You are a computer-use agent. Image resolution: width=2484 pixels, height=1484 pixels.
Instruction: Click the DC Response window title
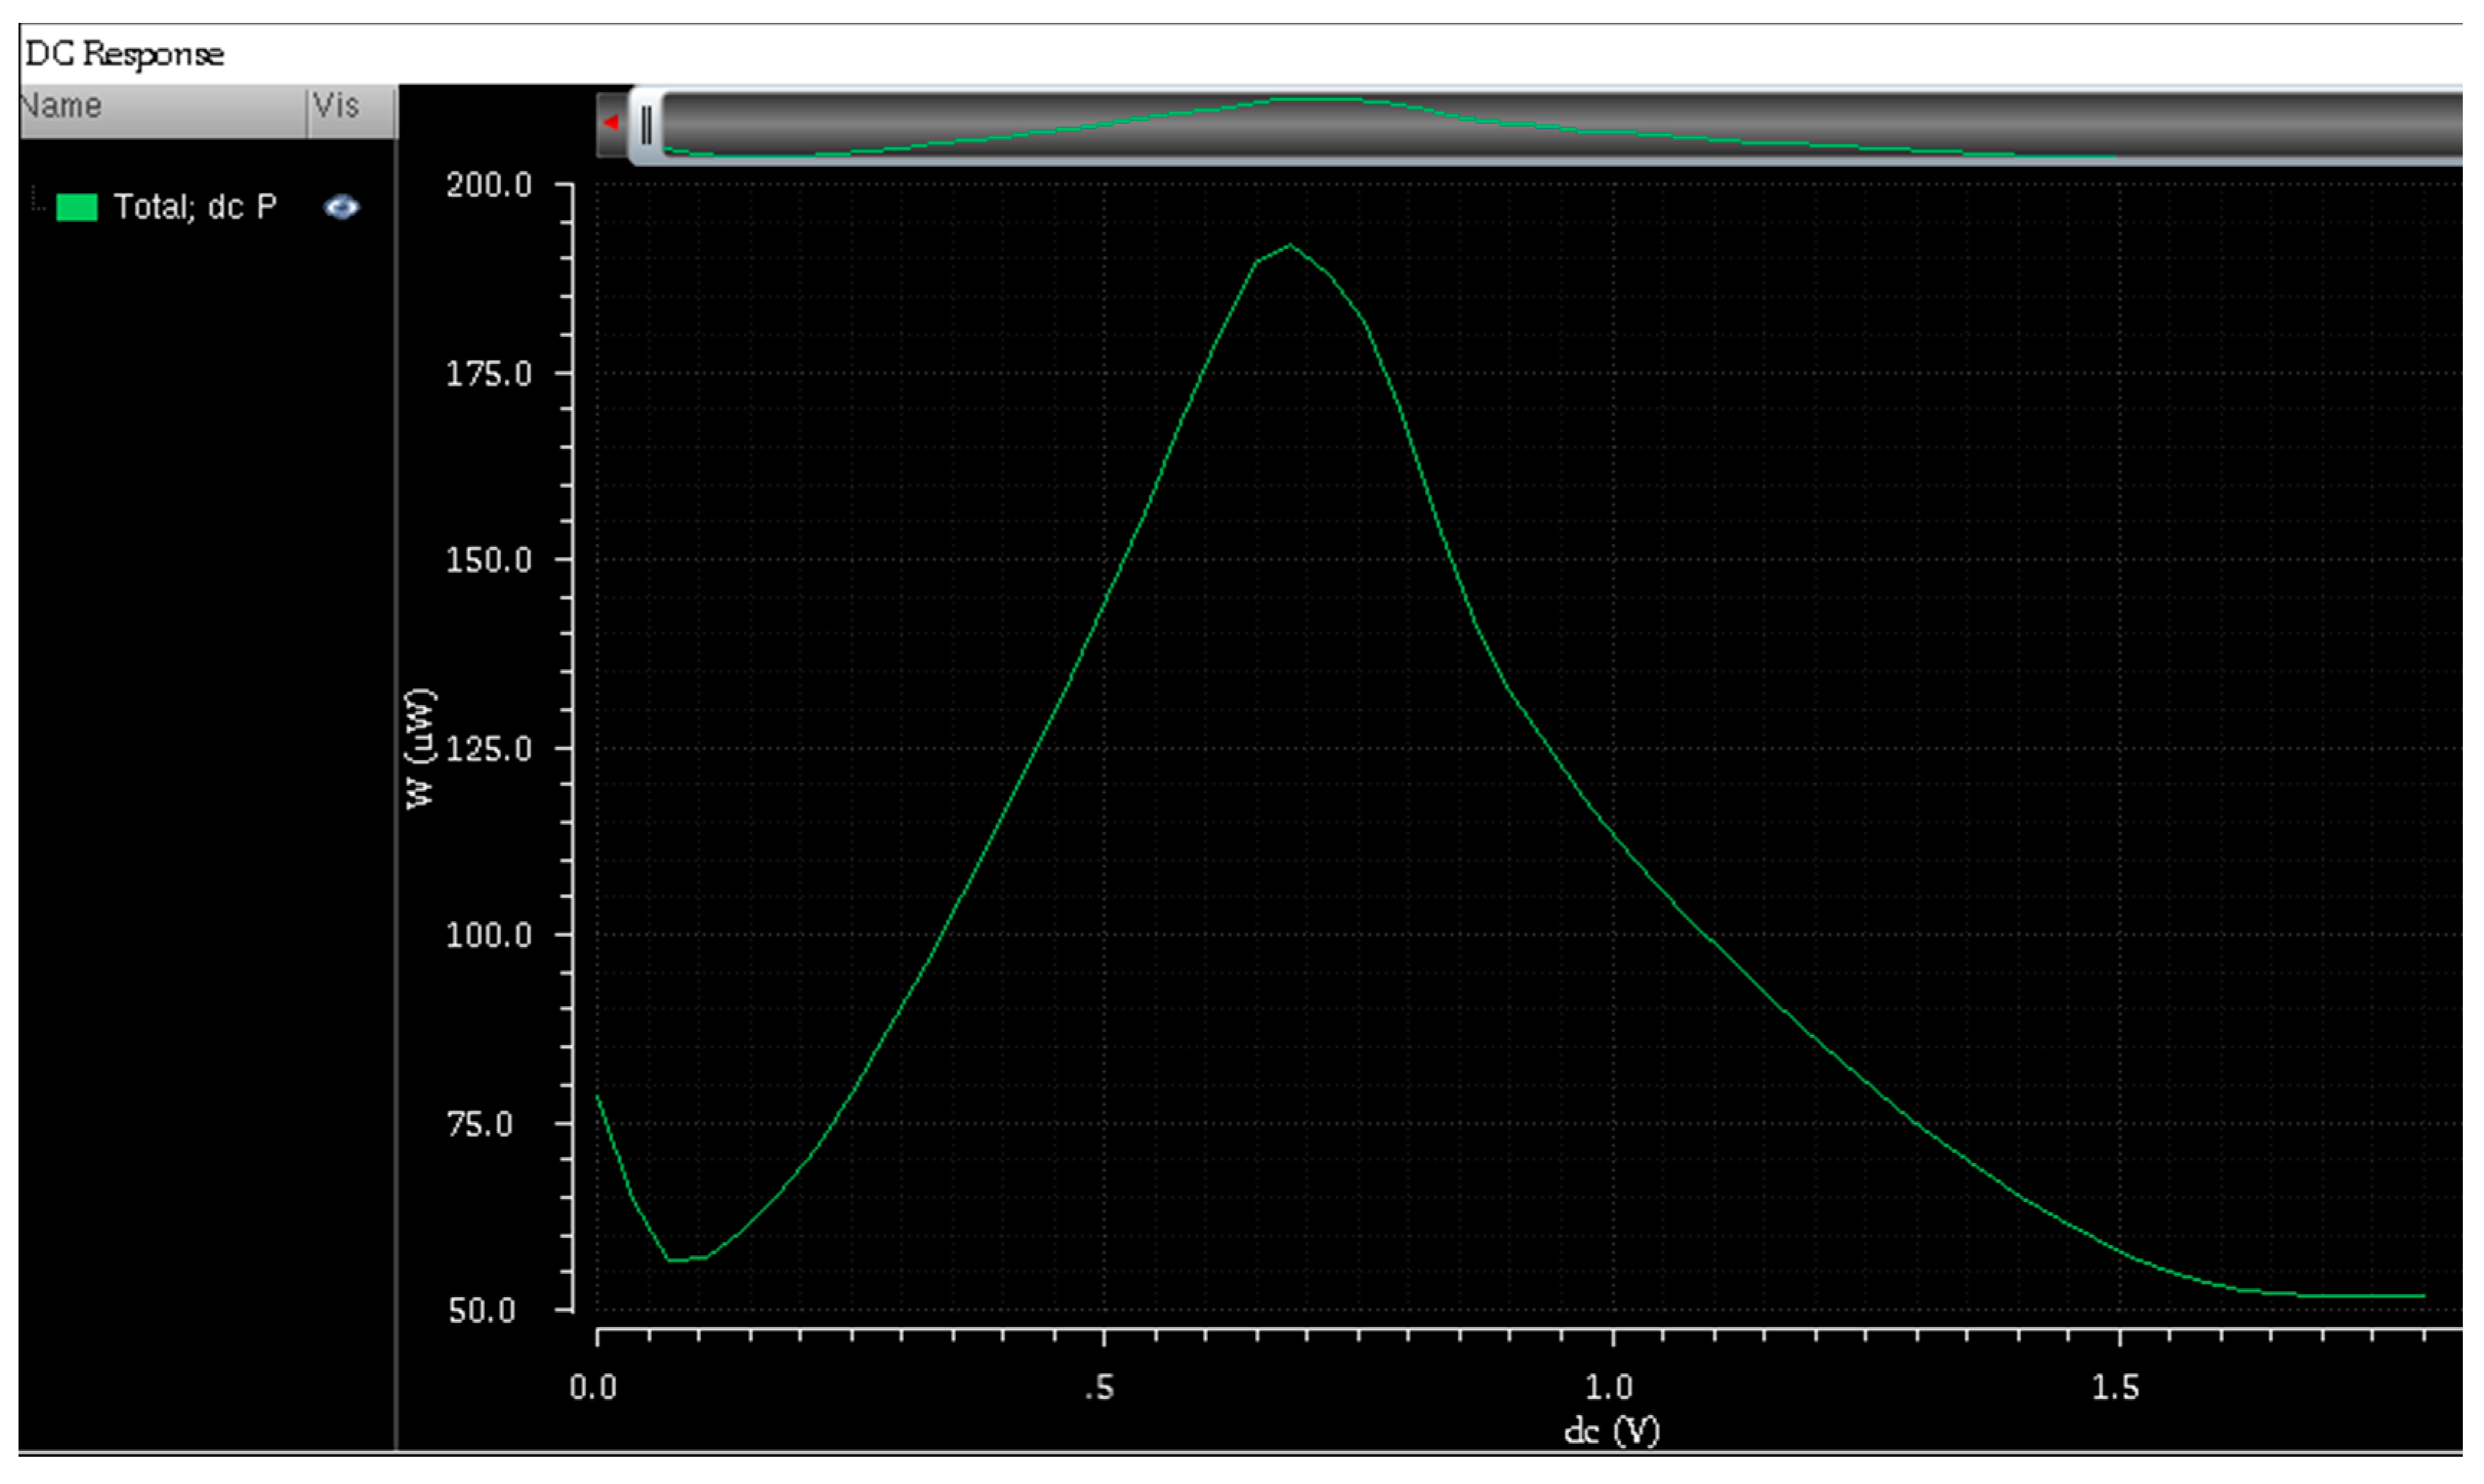[x=124, y=54]
